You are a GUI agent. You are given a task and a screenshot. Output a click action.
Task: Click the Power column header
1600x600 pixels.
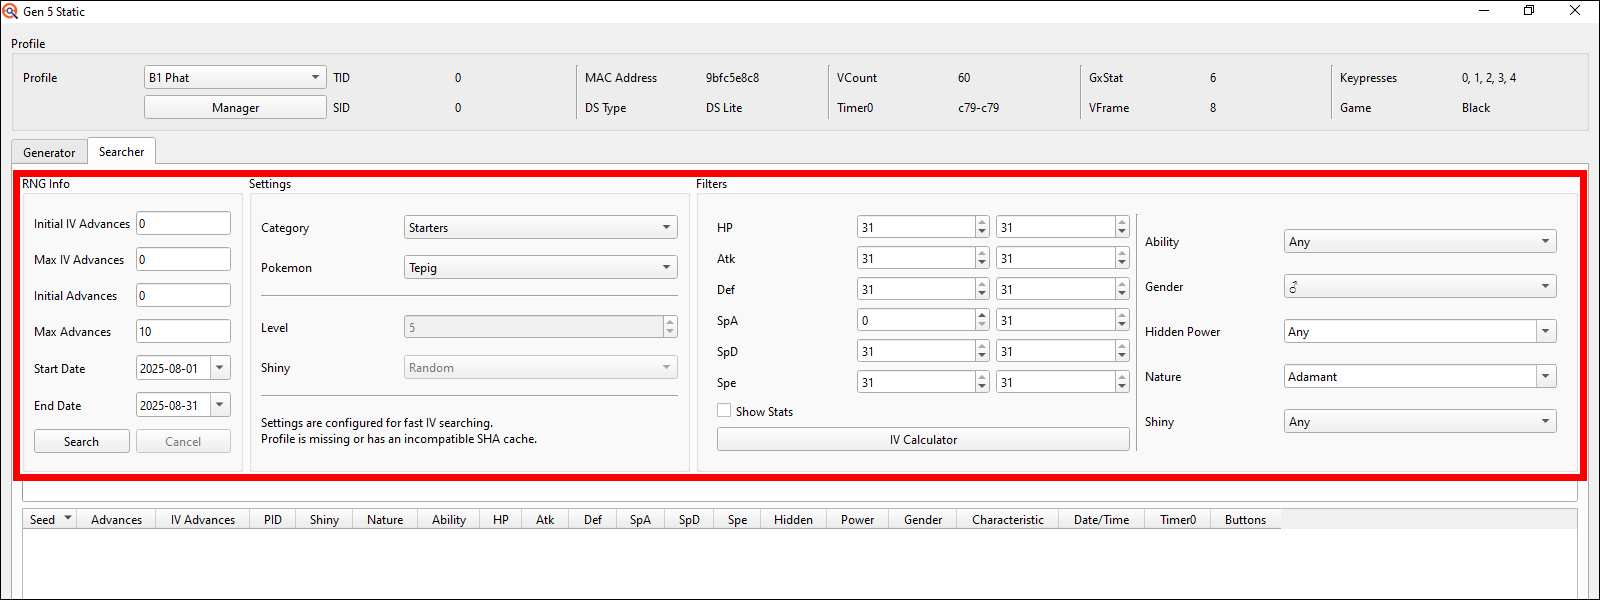857,519
